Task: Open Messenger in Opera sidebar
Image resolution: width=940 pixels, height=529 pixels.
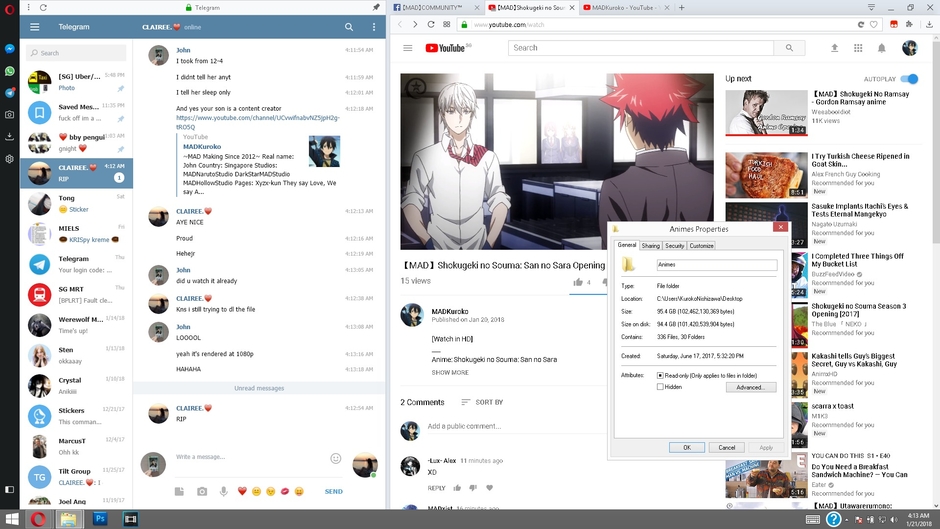Action: coord(10,49)
